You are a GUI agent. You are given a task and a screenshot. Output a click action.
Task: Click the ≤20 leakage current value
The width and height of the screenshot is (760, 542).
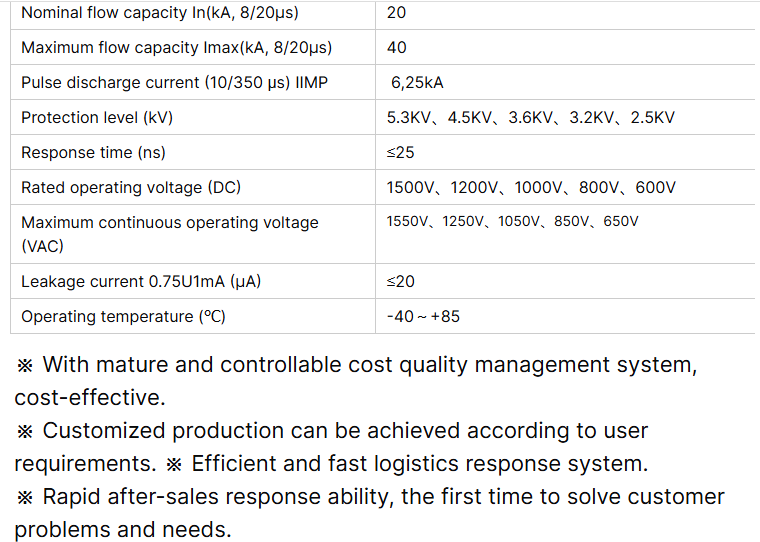click(x=400, y=282)
